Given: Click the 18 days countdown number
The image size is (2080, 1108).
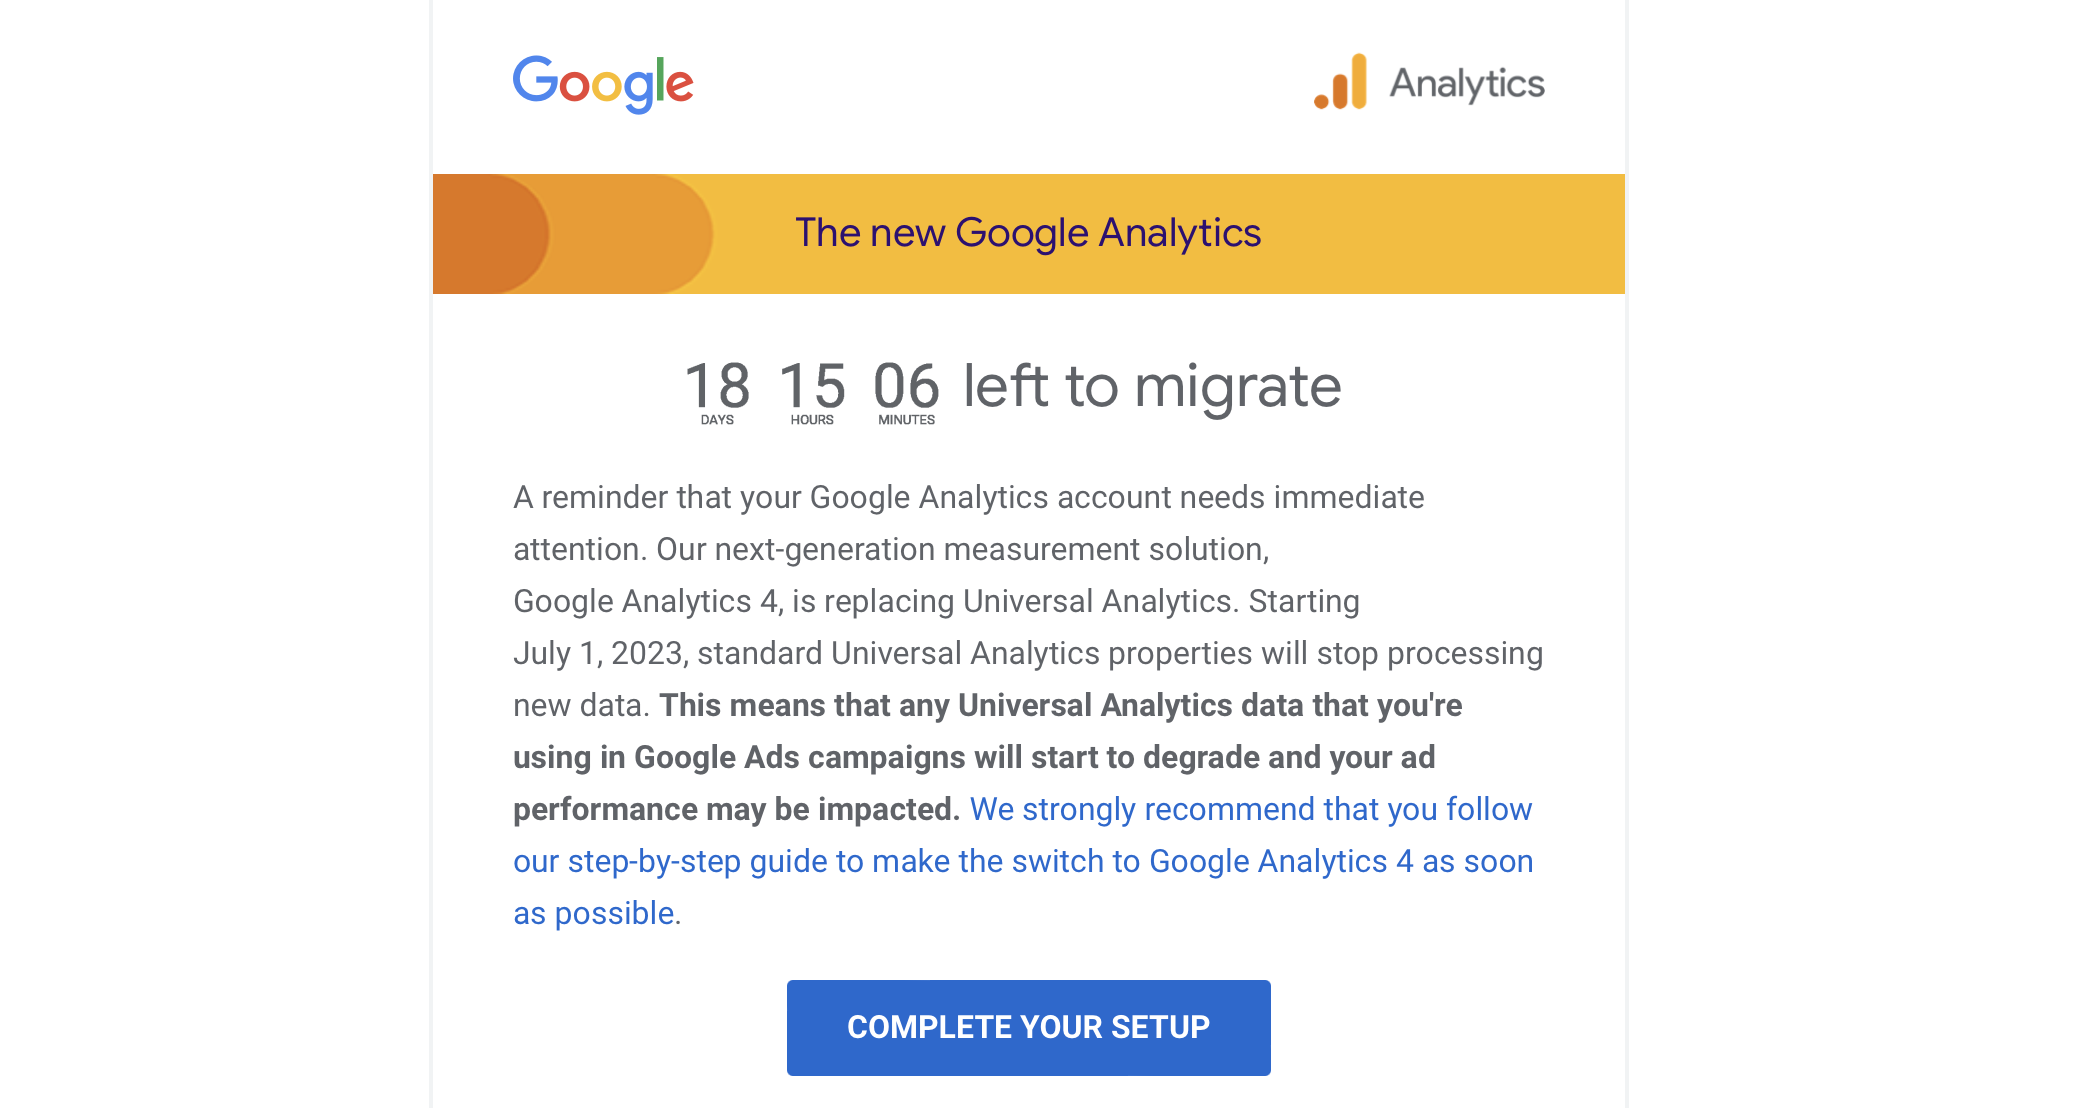Looking at the screenshot, I should [717, 386].
